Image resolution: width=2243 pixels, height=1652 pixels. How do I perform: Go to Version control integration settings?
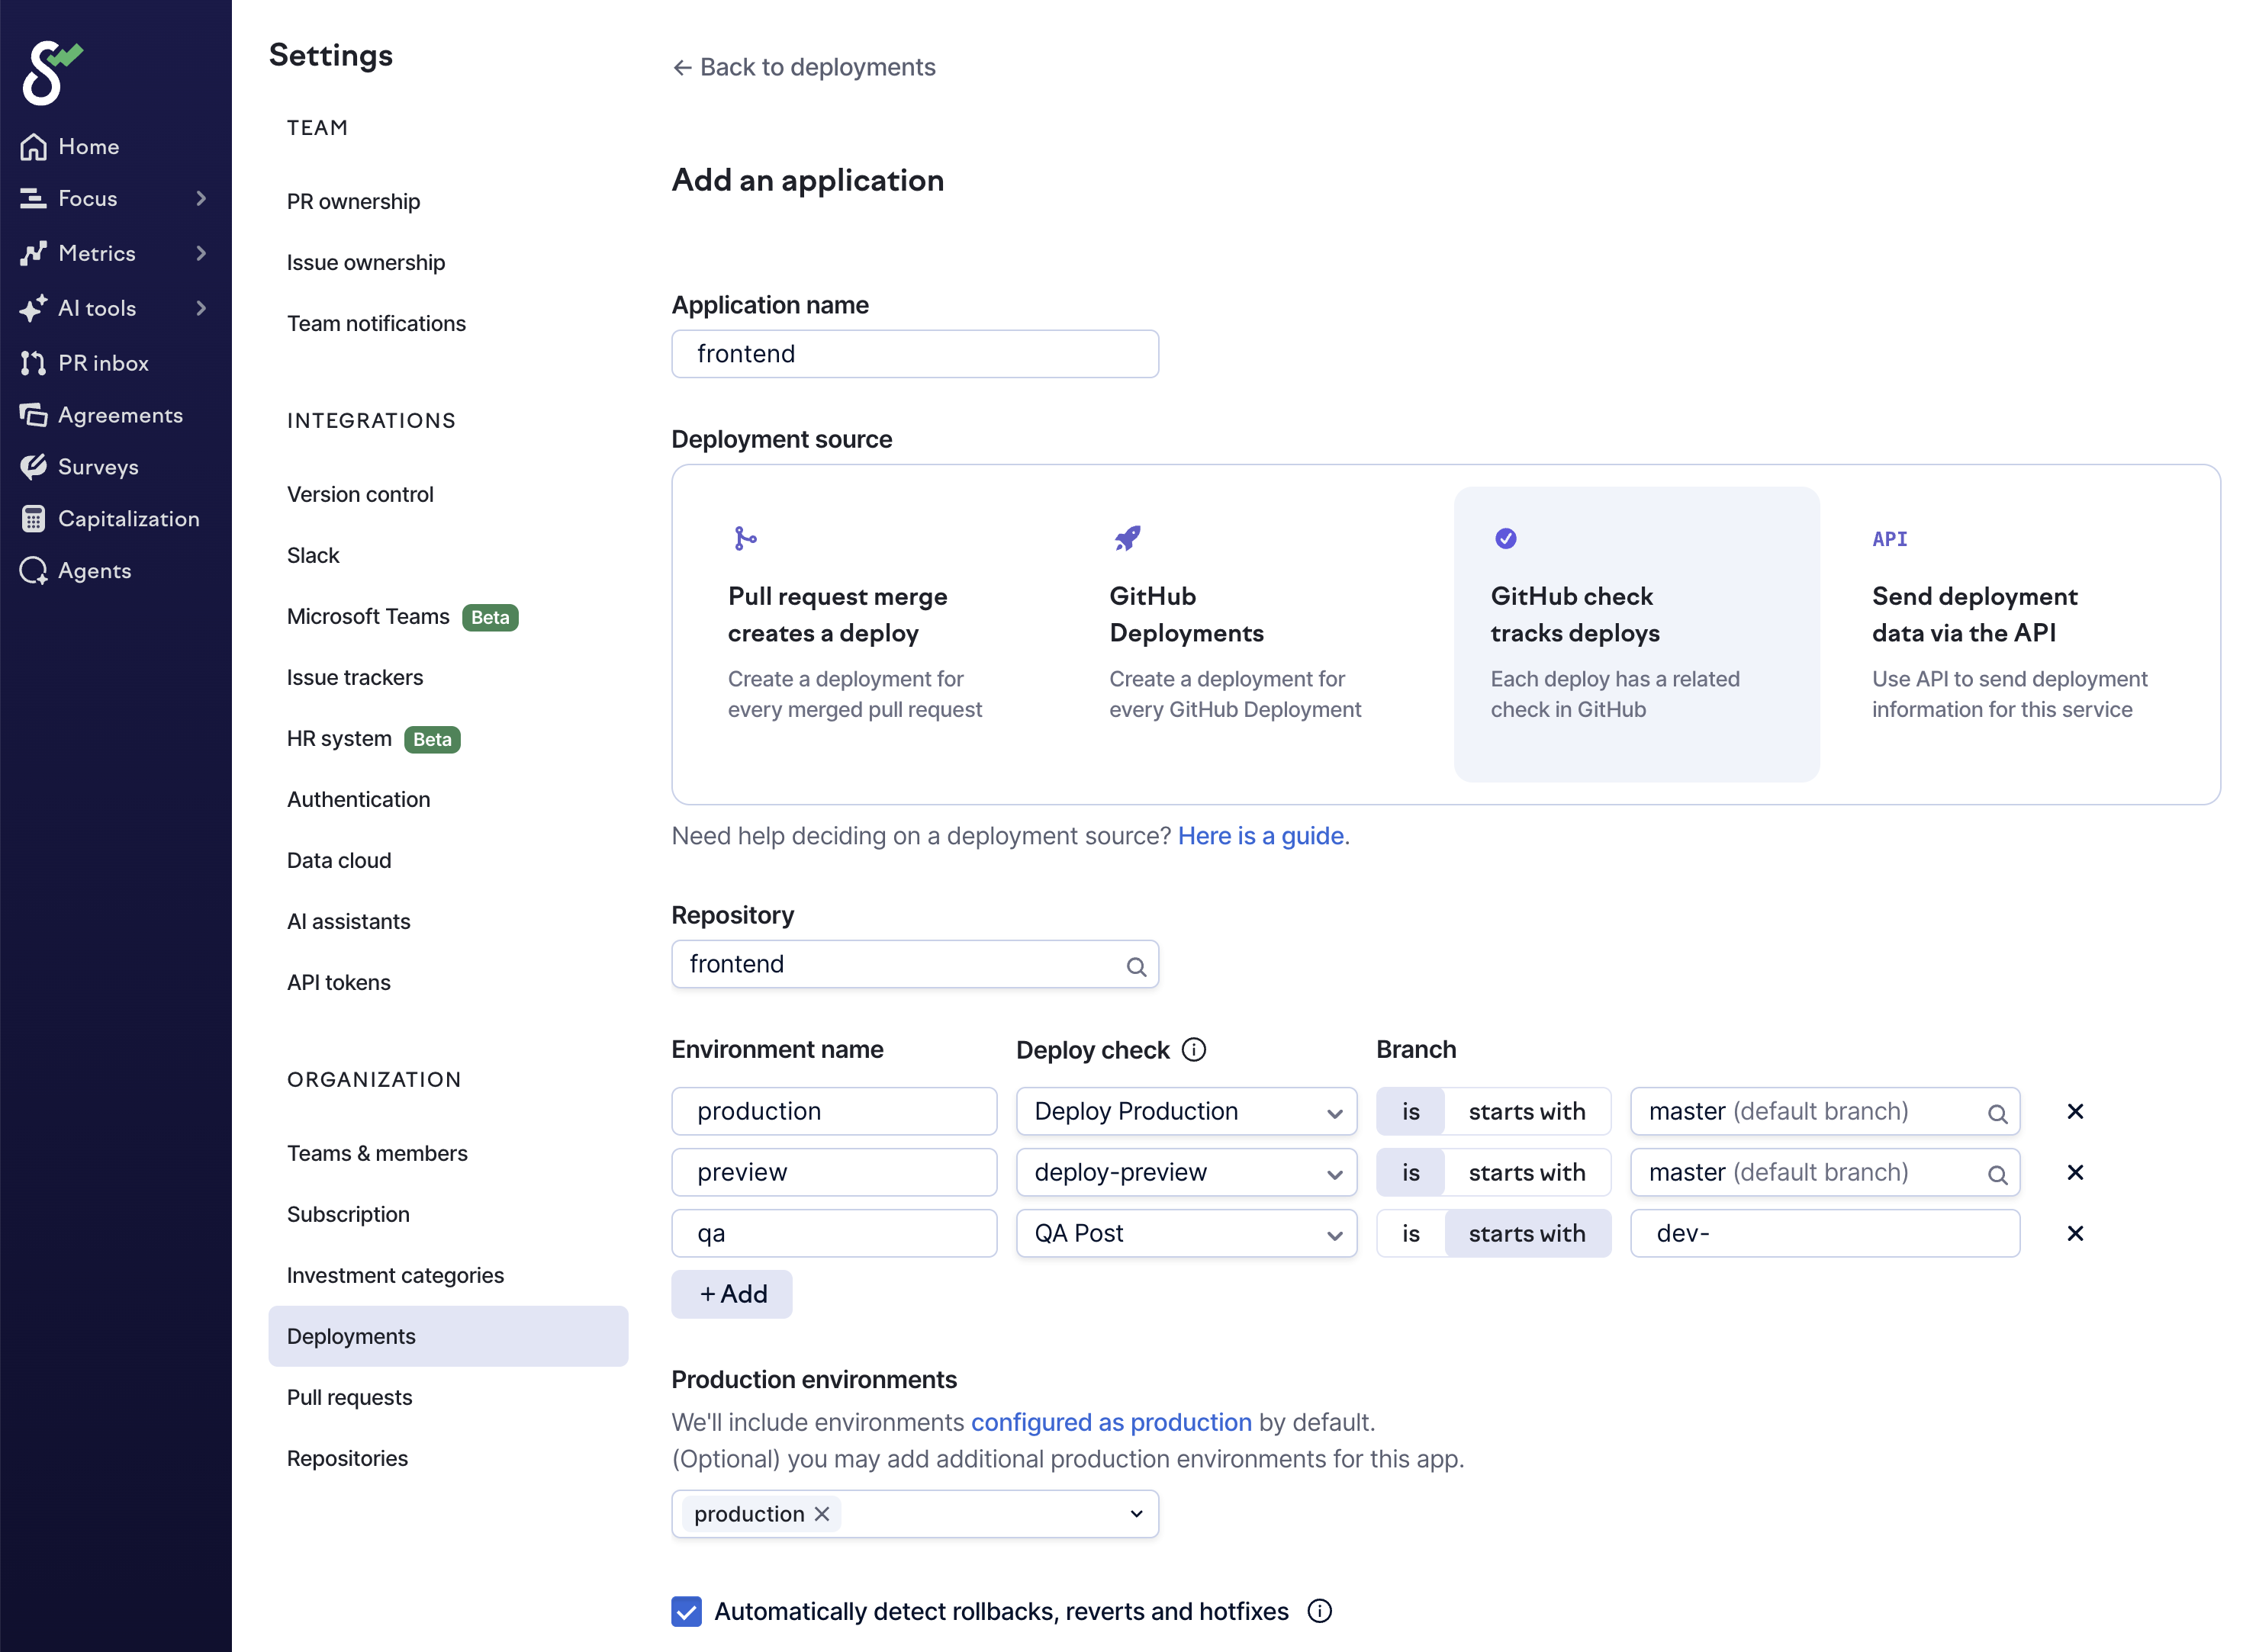(x=360, y=494)
